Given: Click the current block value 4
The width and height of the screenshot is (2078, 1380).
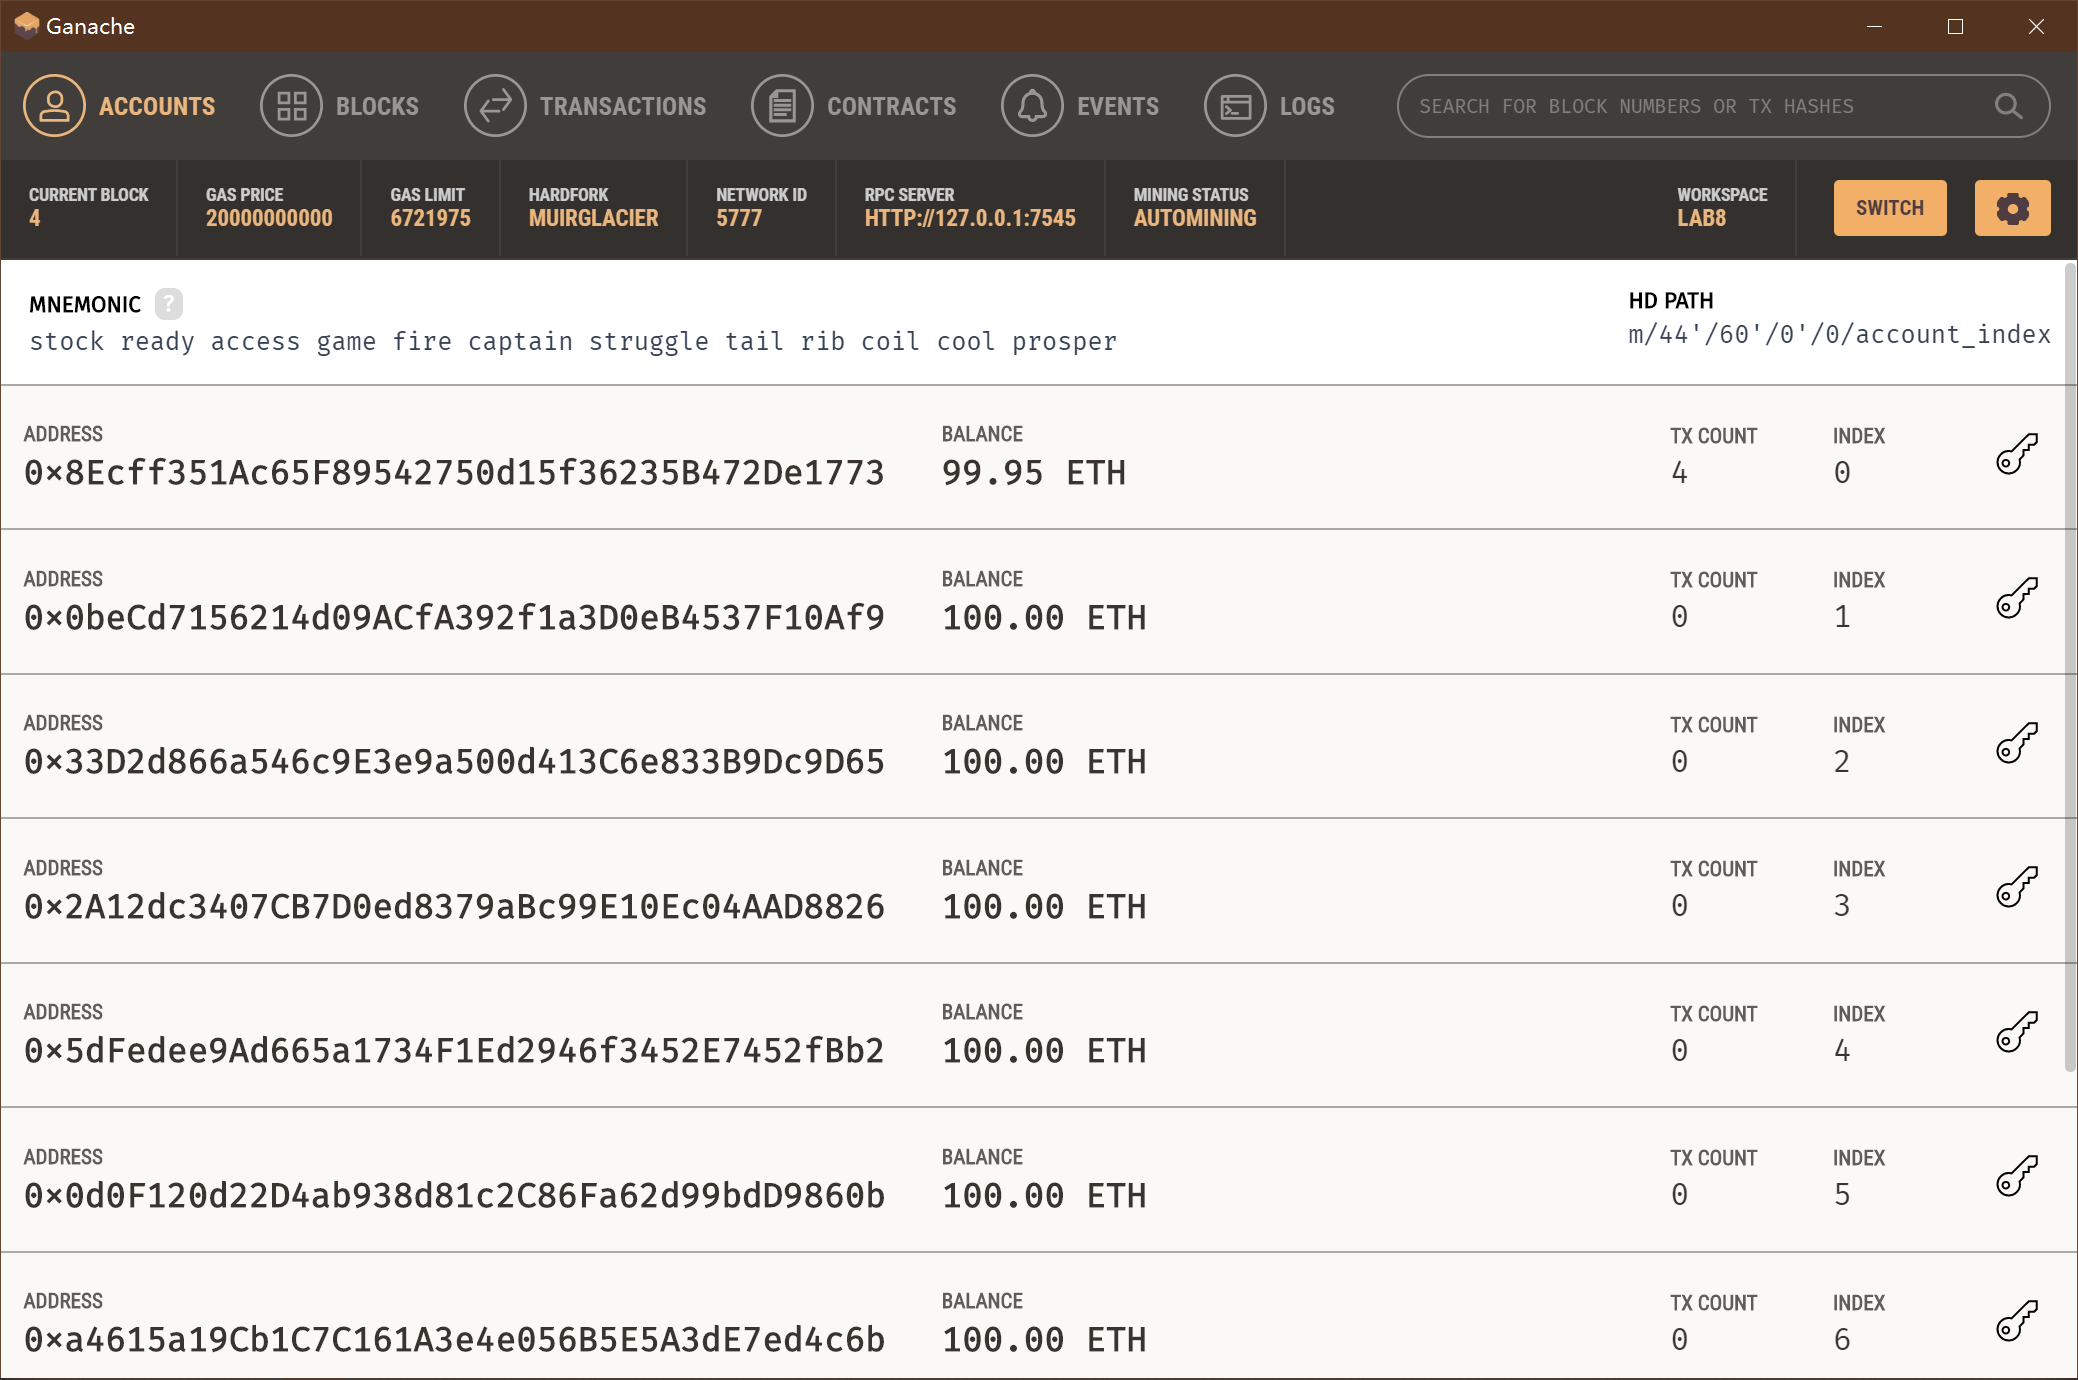Looking at the screenshot, I should pyautogui.click(x=35, y=218).
